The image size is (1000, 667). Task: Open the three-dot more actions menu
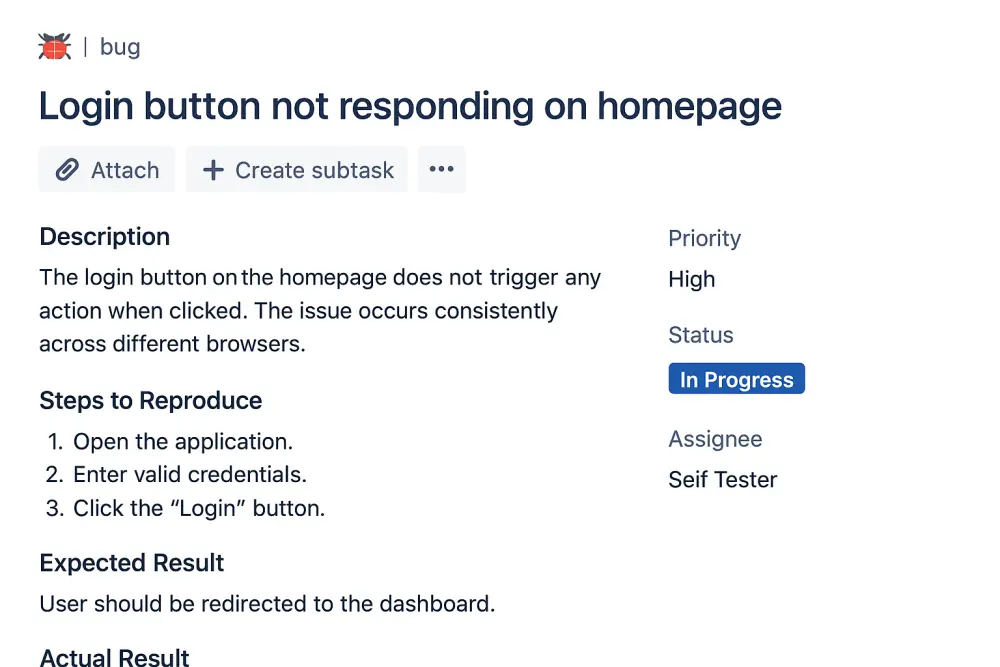441,170
